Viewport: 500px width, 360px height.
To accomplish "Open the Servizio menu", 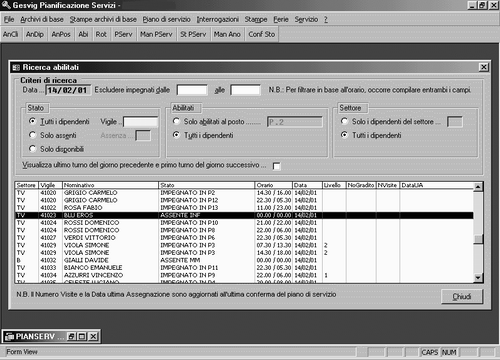I will [306, 19].
